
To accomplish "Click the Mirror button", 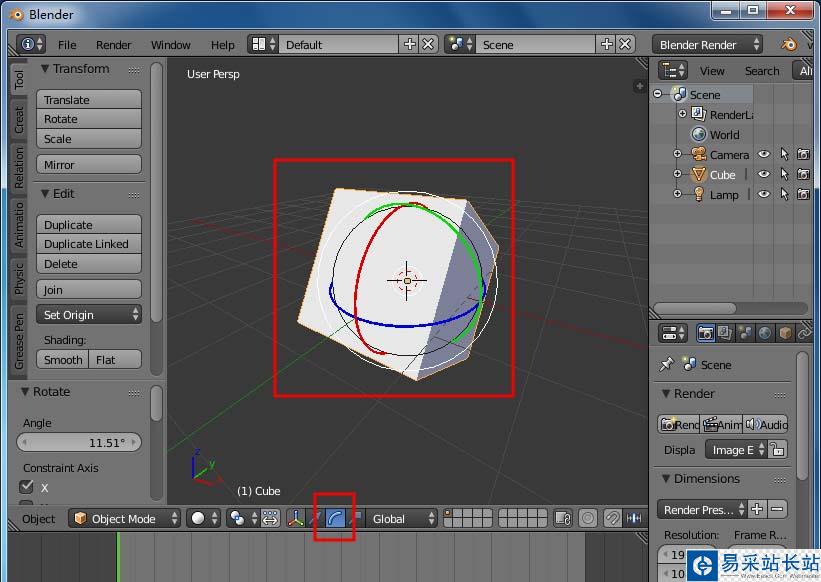I will [89, 164].
